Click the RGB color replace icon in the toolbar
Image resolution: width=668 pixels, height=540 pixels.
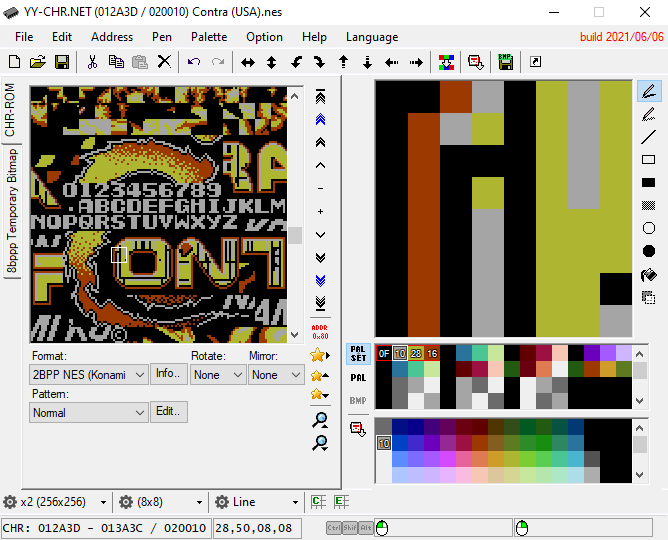[x=446, y=63]
